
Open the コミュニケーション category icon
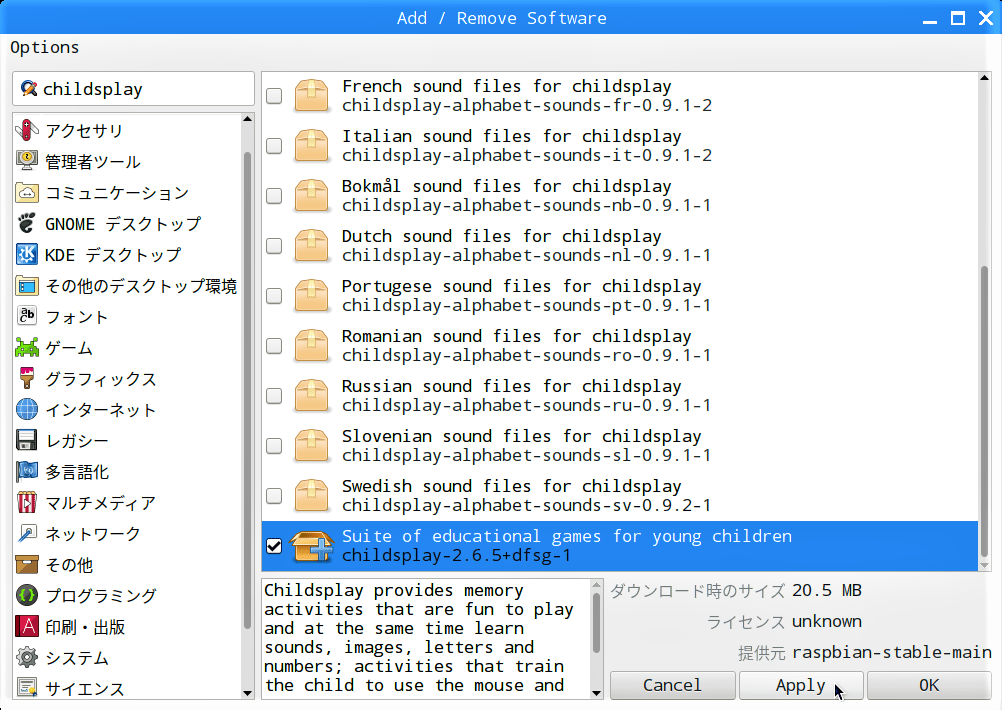point(27,192)
